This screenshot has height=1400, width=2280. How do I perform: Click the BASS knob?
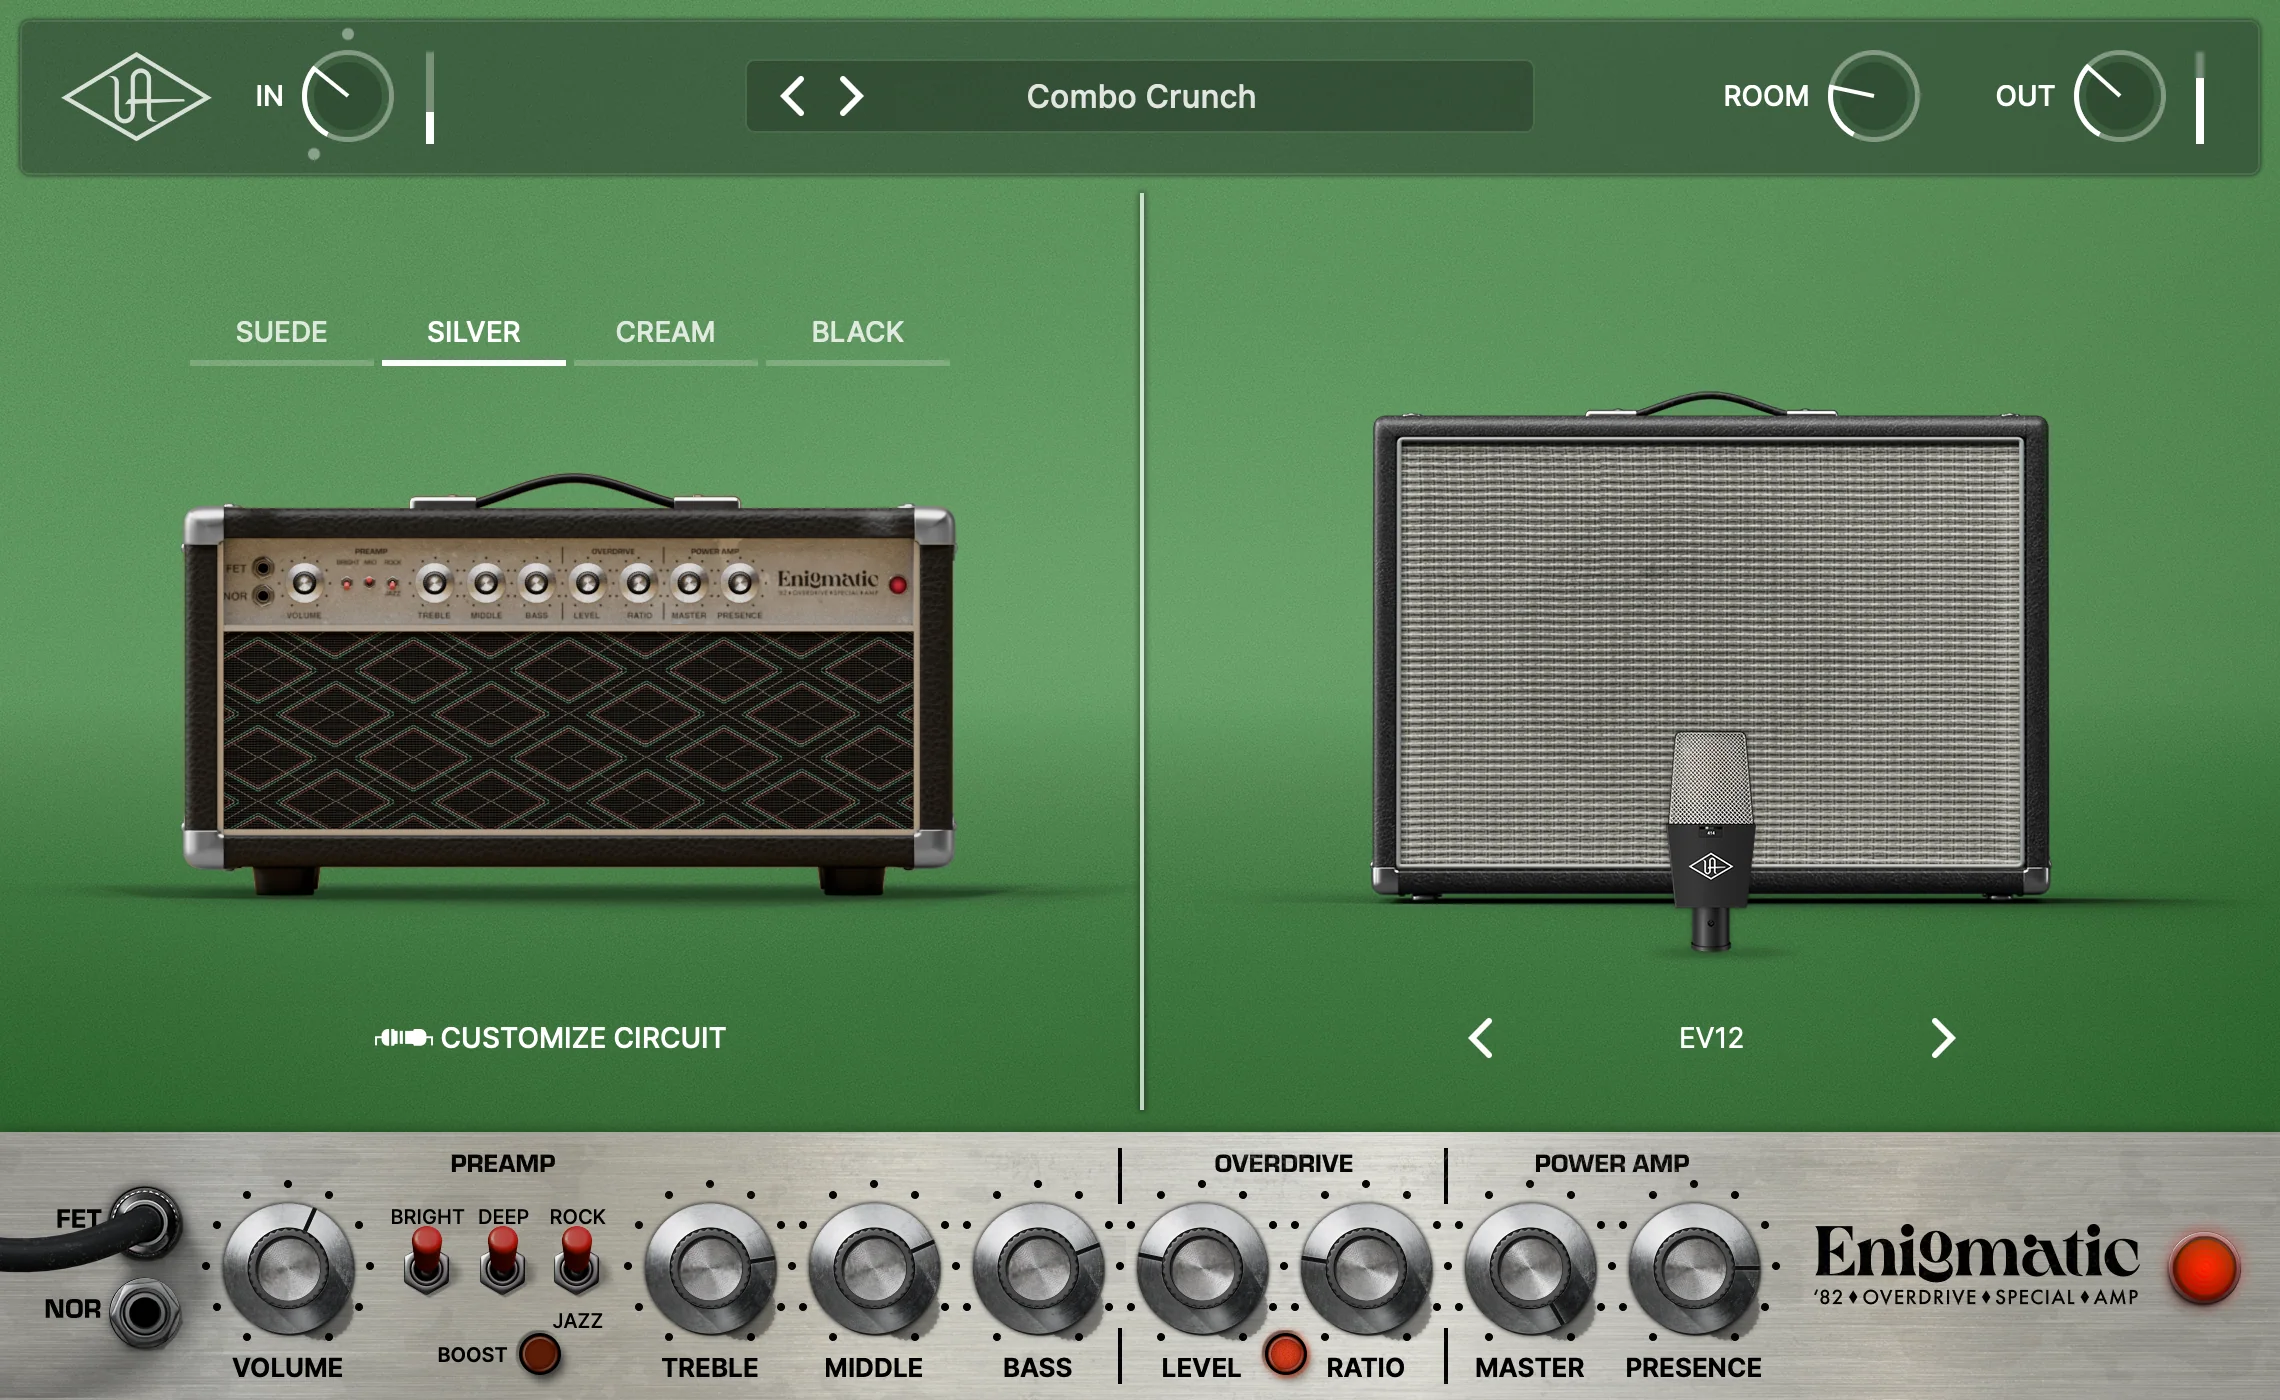coord(1038,1269)
